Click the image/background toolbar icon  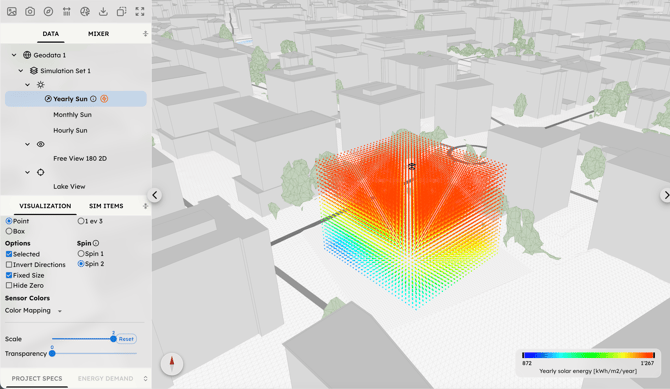tap(12, 12)
